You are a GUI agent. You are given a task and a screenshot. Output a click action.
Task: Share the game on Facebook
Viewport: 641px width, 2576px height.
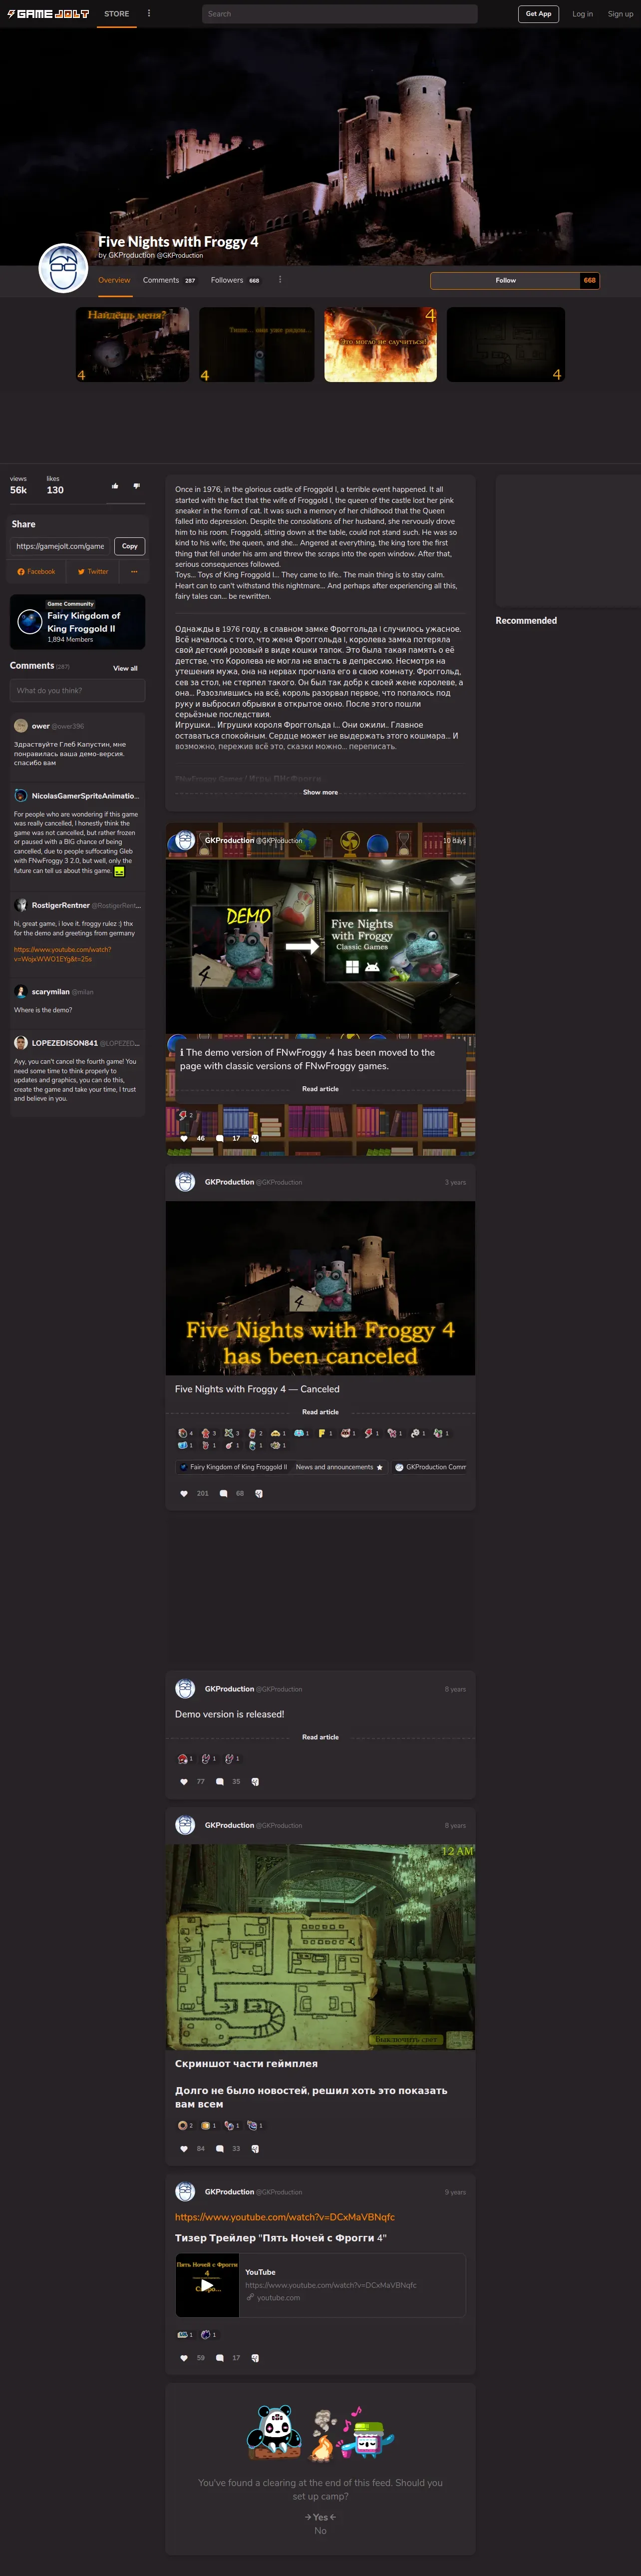tap(37, 571)
